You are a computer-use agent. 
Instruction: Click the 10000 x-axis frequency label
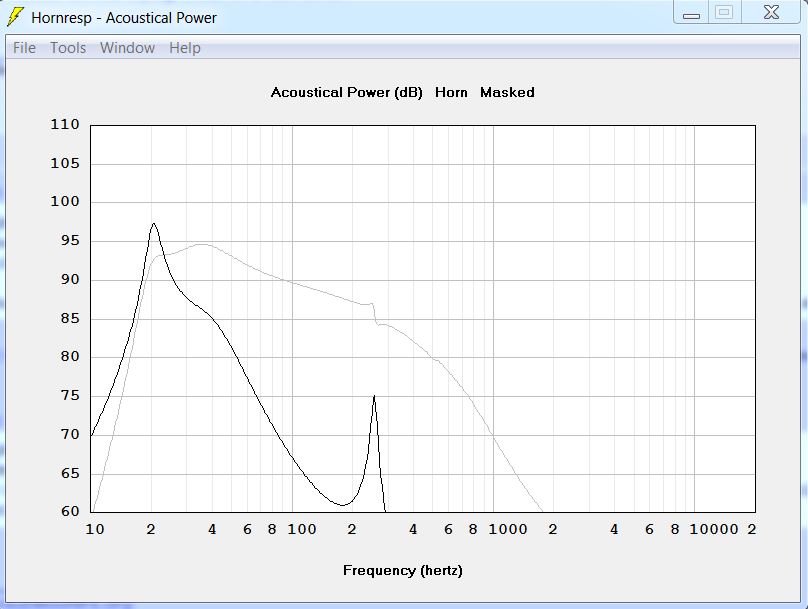(714, 529)
